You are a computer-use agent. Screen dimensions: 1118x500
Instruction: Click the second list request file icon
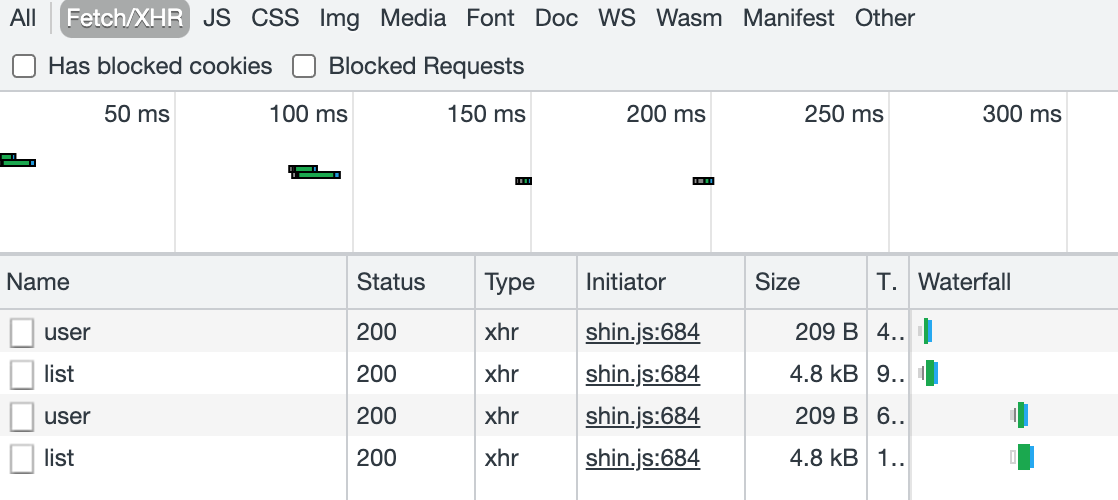pyautogui.click(x=22, y=458)
